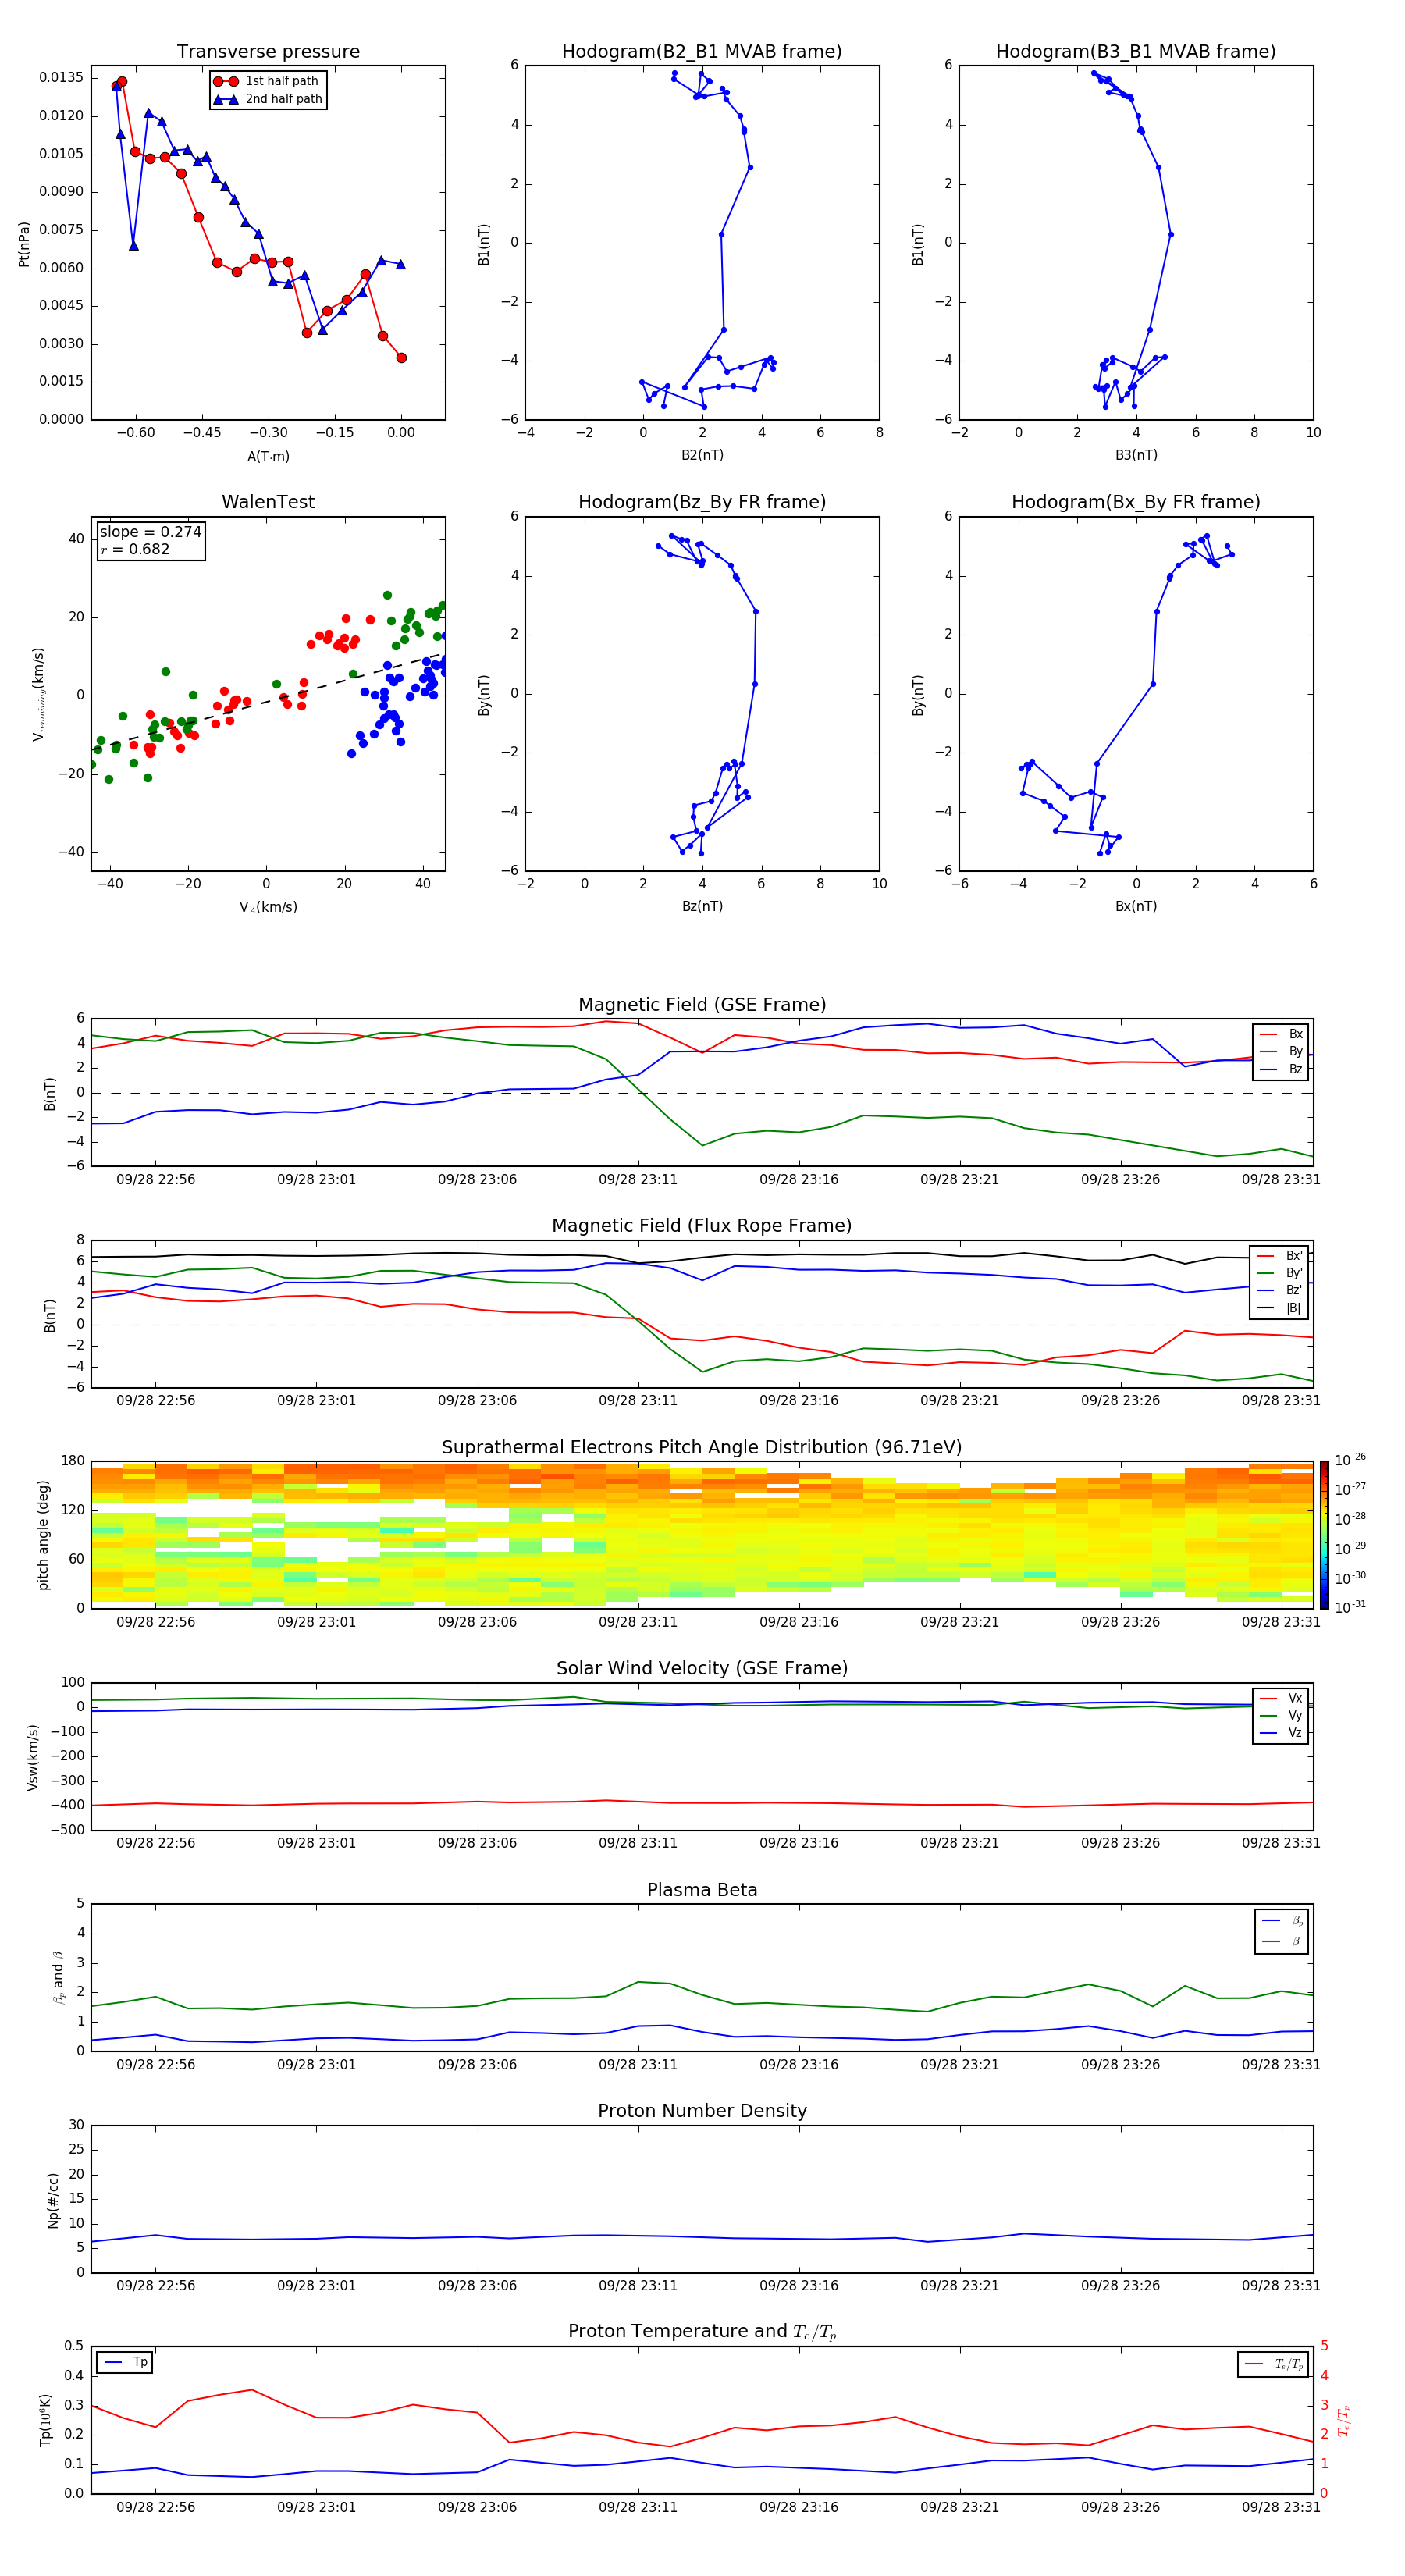Viewport: 1405px width, 2576px height.
Task: Click "09/28 23:11" tick under Plasma Beta plot
Action: [x=638, y=2064]
